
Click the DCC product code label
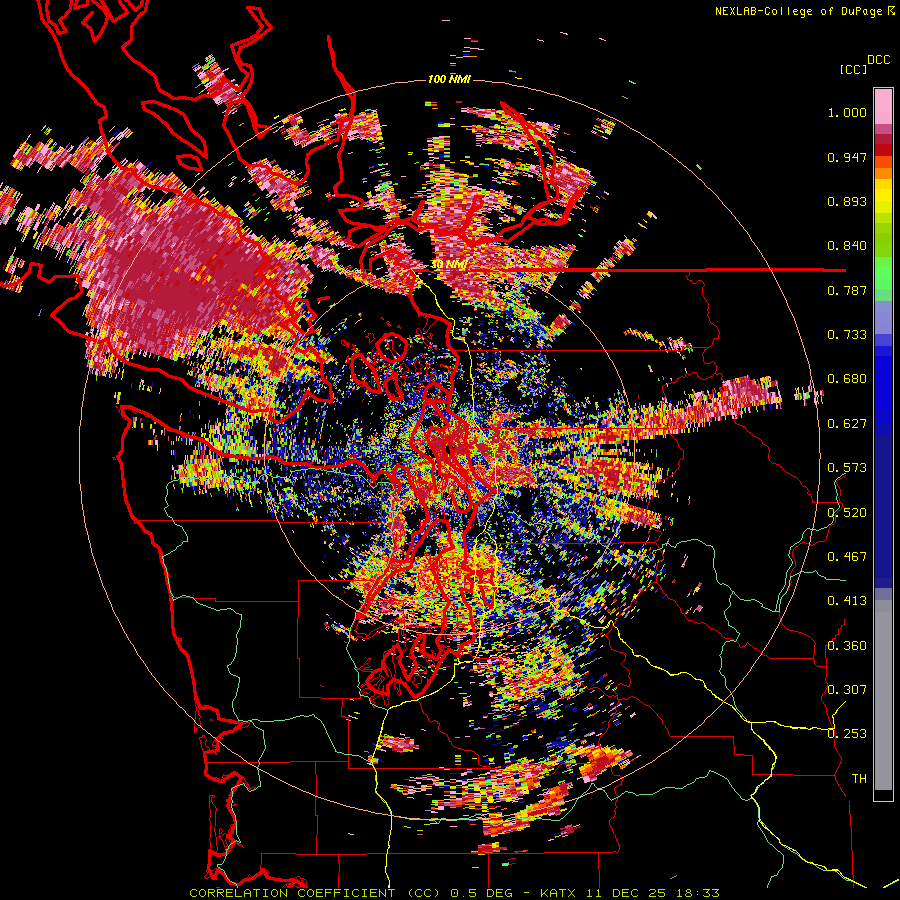click(878, 60)
